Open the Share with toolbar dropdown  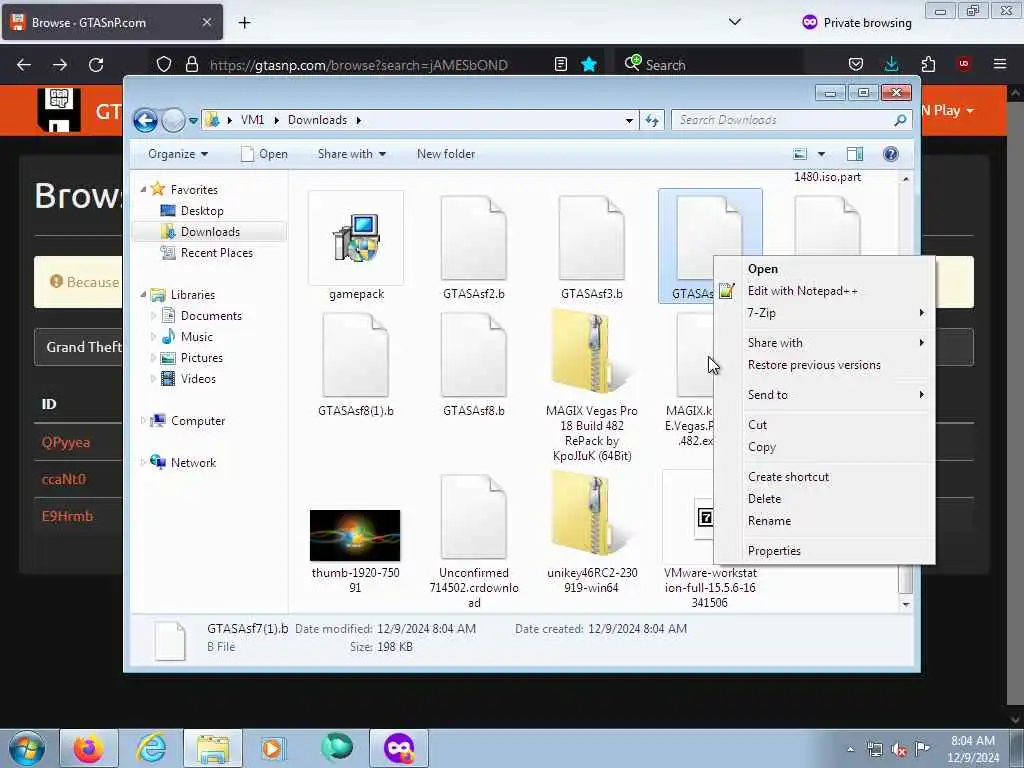[x=351, y=154]
